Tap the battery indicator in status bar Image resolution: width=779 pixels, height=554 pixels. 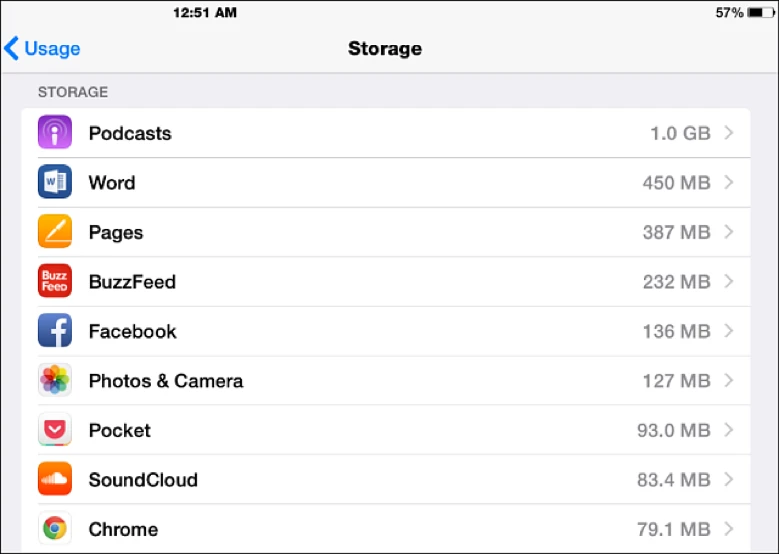coord(758,13)
